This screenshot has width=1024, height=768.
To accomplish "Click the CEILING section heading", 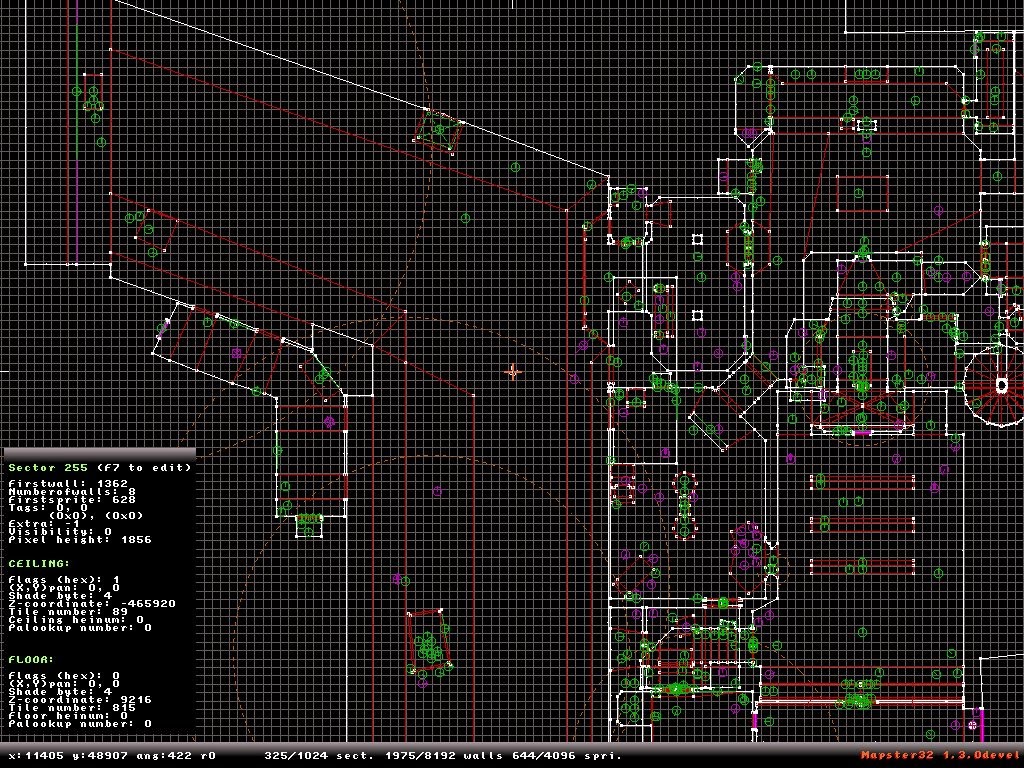I will tap(39, 564).
